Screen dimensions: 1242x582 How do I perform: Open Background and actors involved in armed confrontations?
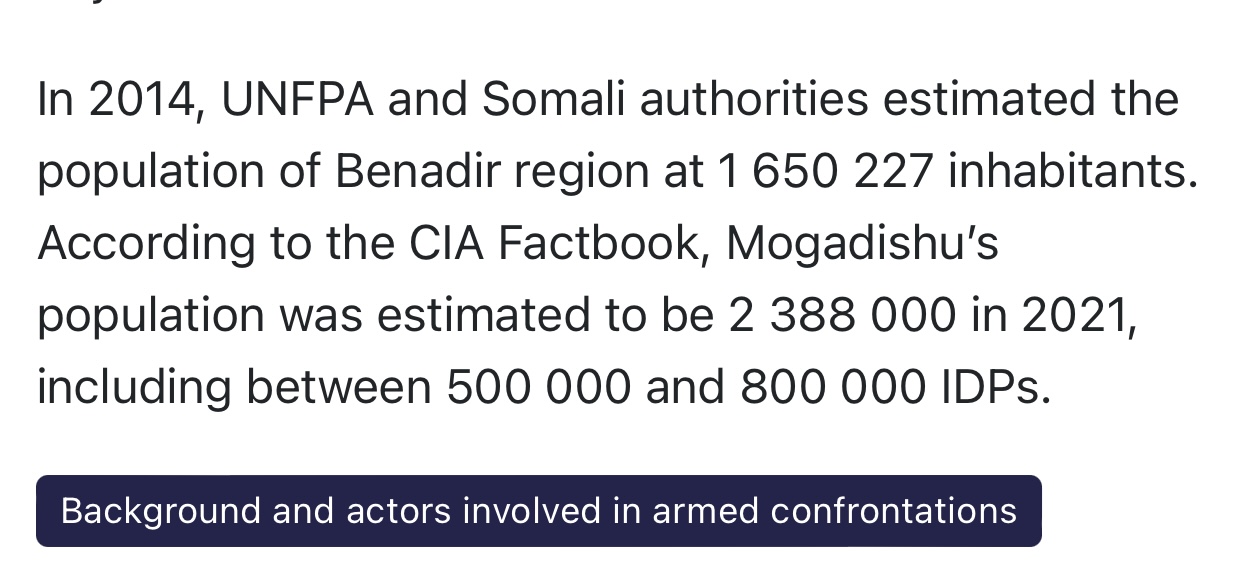(x=539, y=511)
